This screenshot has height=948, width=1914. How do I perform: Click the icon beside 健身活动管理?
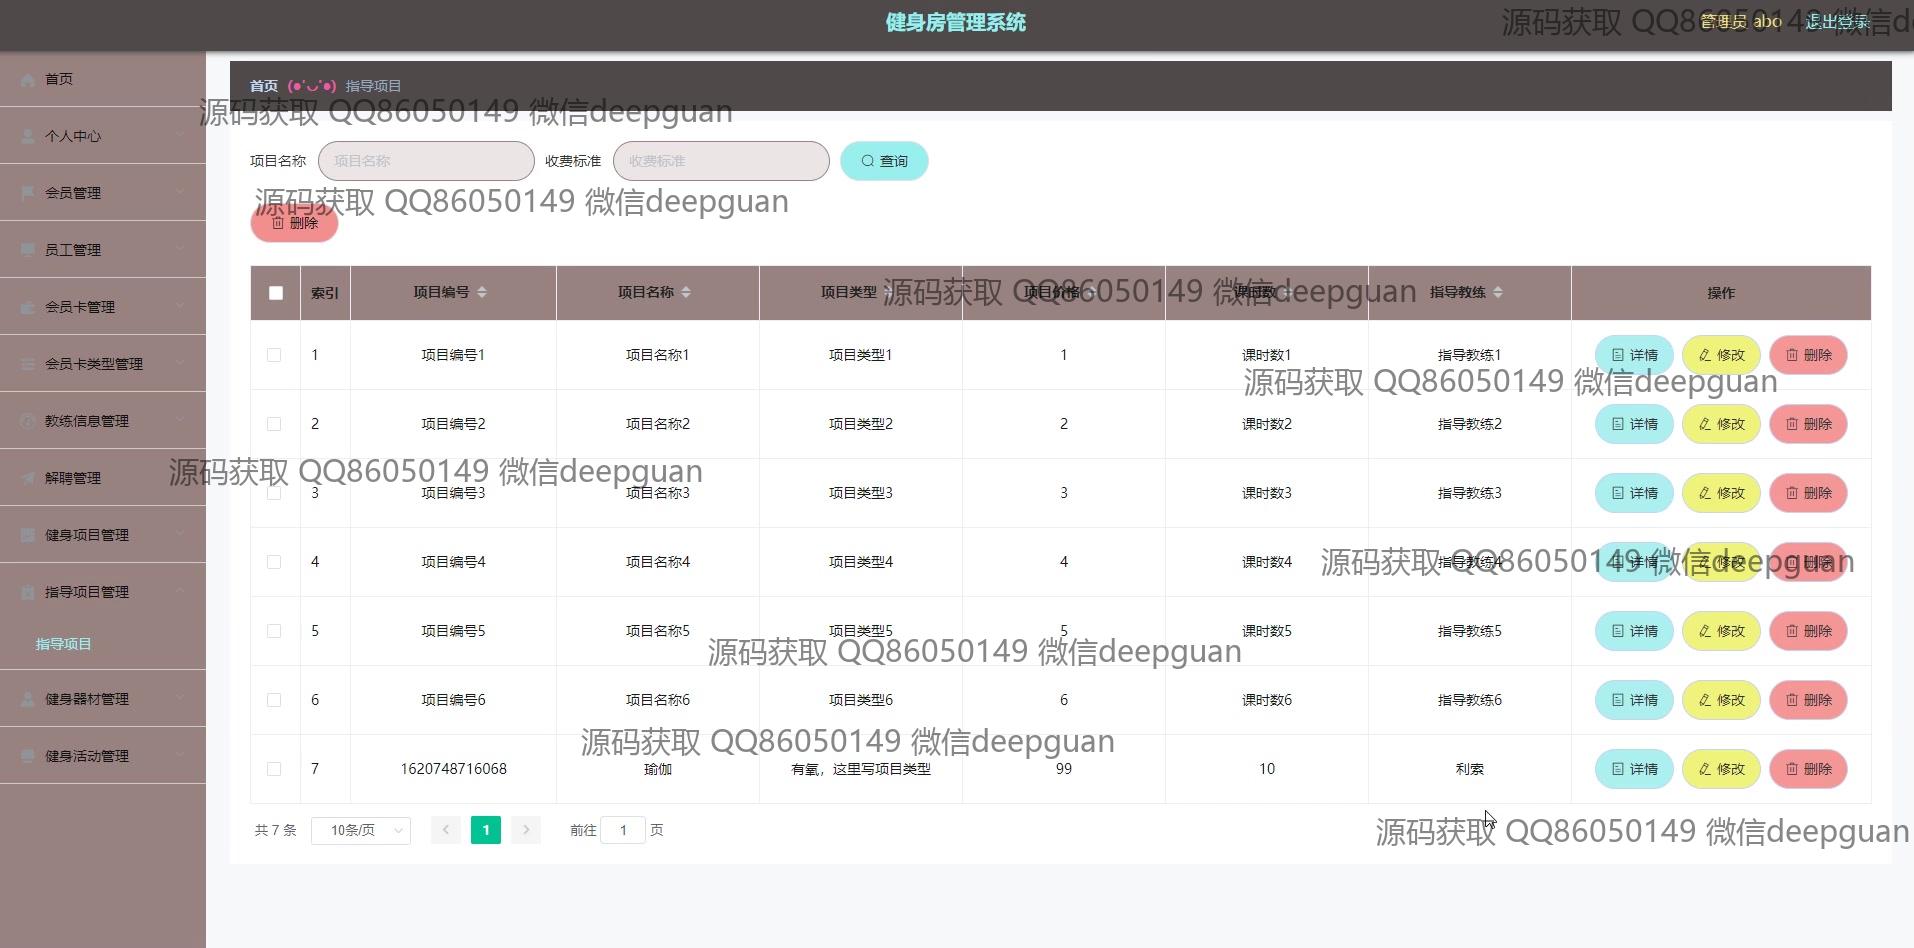[x=28, y=757]
